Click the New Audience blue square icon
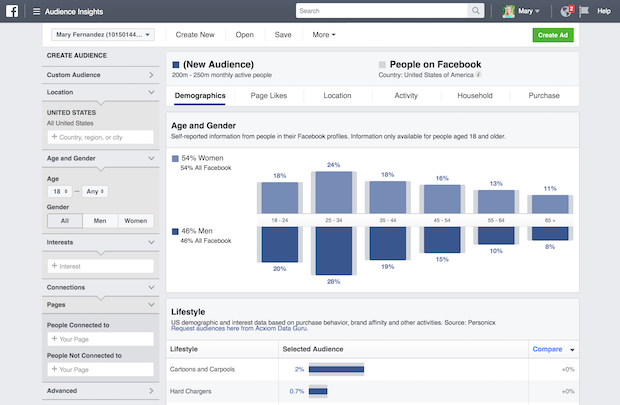The image size is (620, 405). pos(177,64)
